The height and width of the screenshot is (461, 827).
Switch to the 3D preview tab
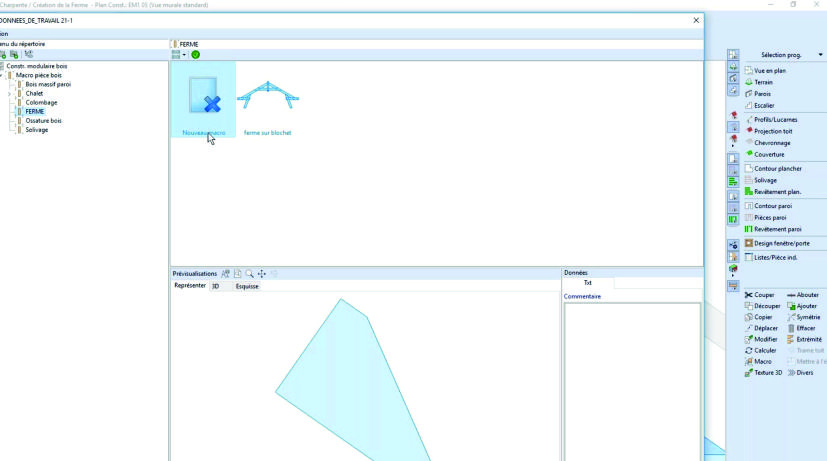(x=215, y=286)
